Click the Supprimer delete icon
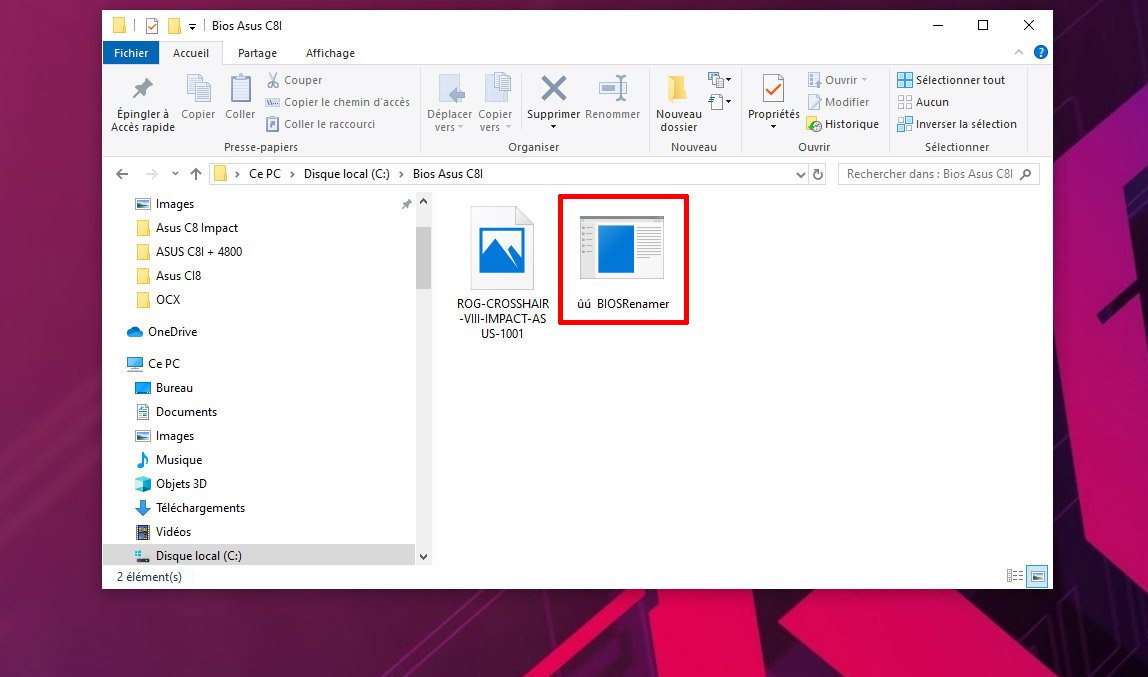Image resolution: width=1148 pixels, height=677 pixels. (553, 90)
